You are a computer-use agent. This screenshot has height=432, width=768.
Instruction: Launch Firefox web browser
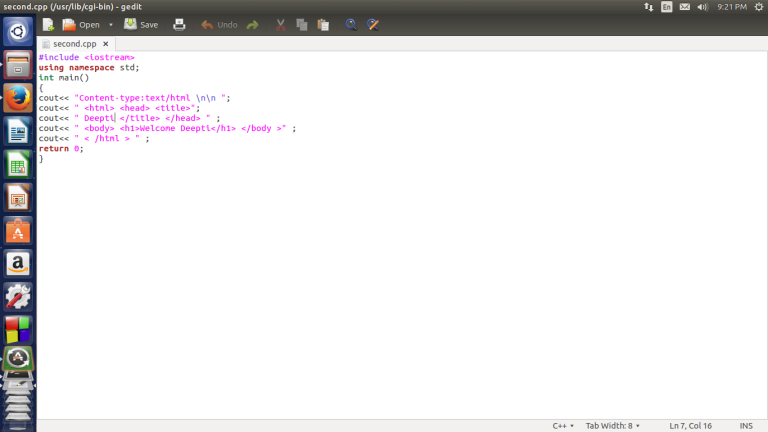click(18, 98)
